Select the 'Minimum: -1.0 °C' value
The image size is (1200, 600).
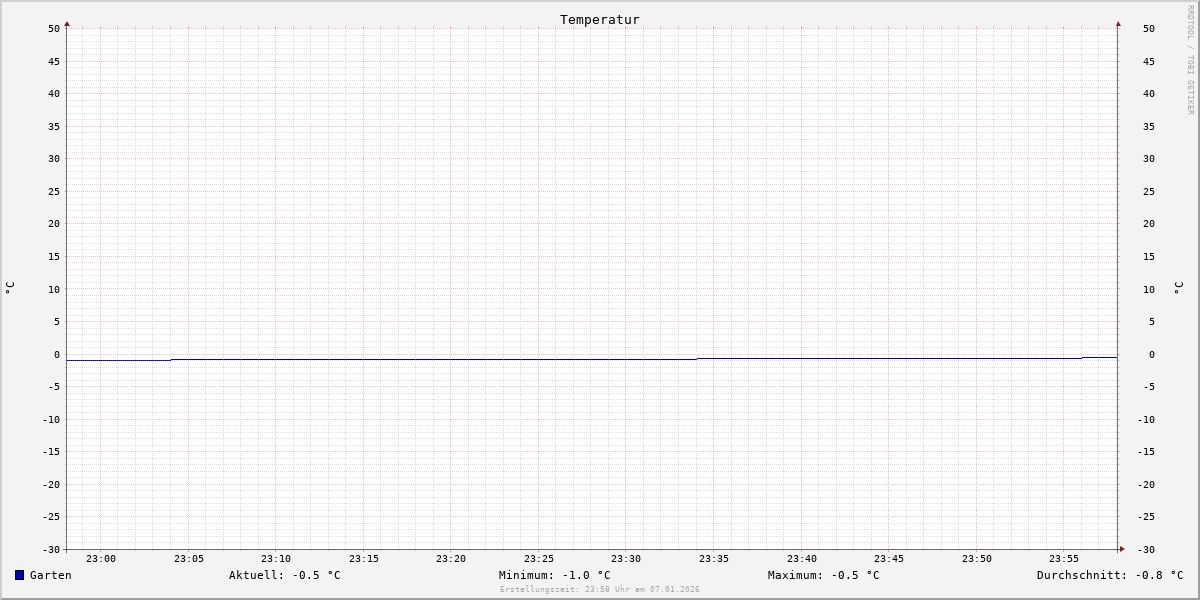[555, 575]
